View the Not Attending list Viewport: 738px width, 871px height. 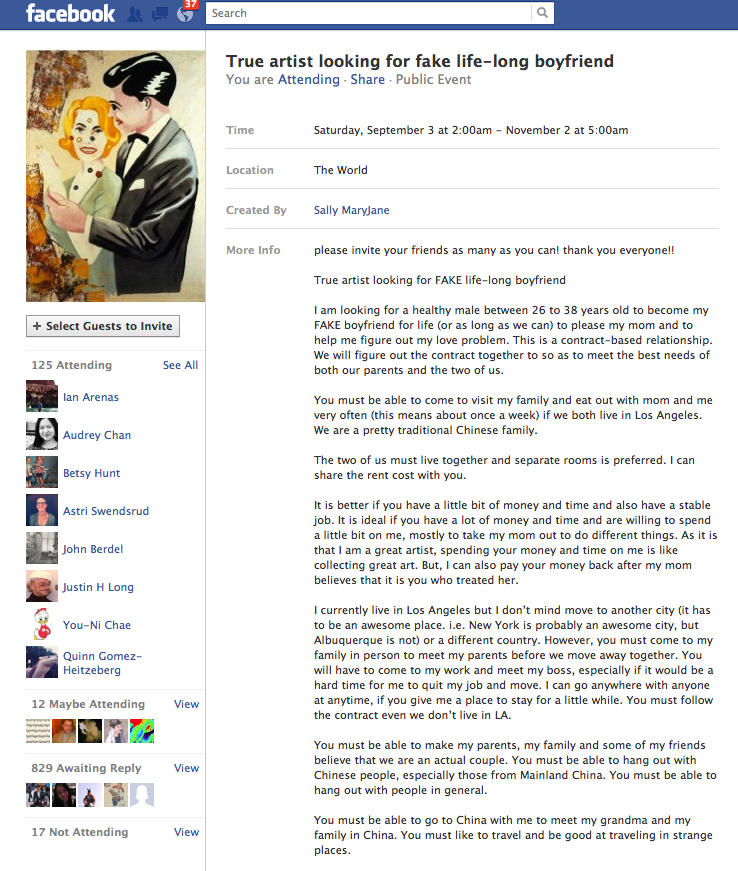(186, 832)
